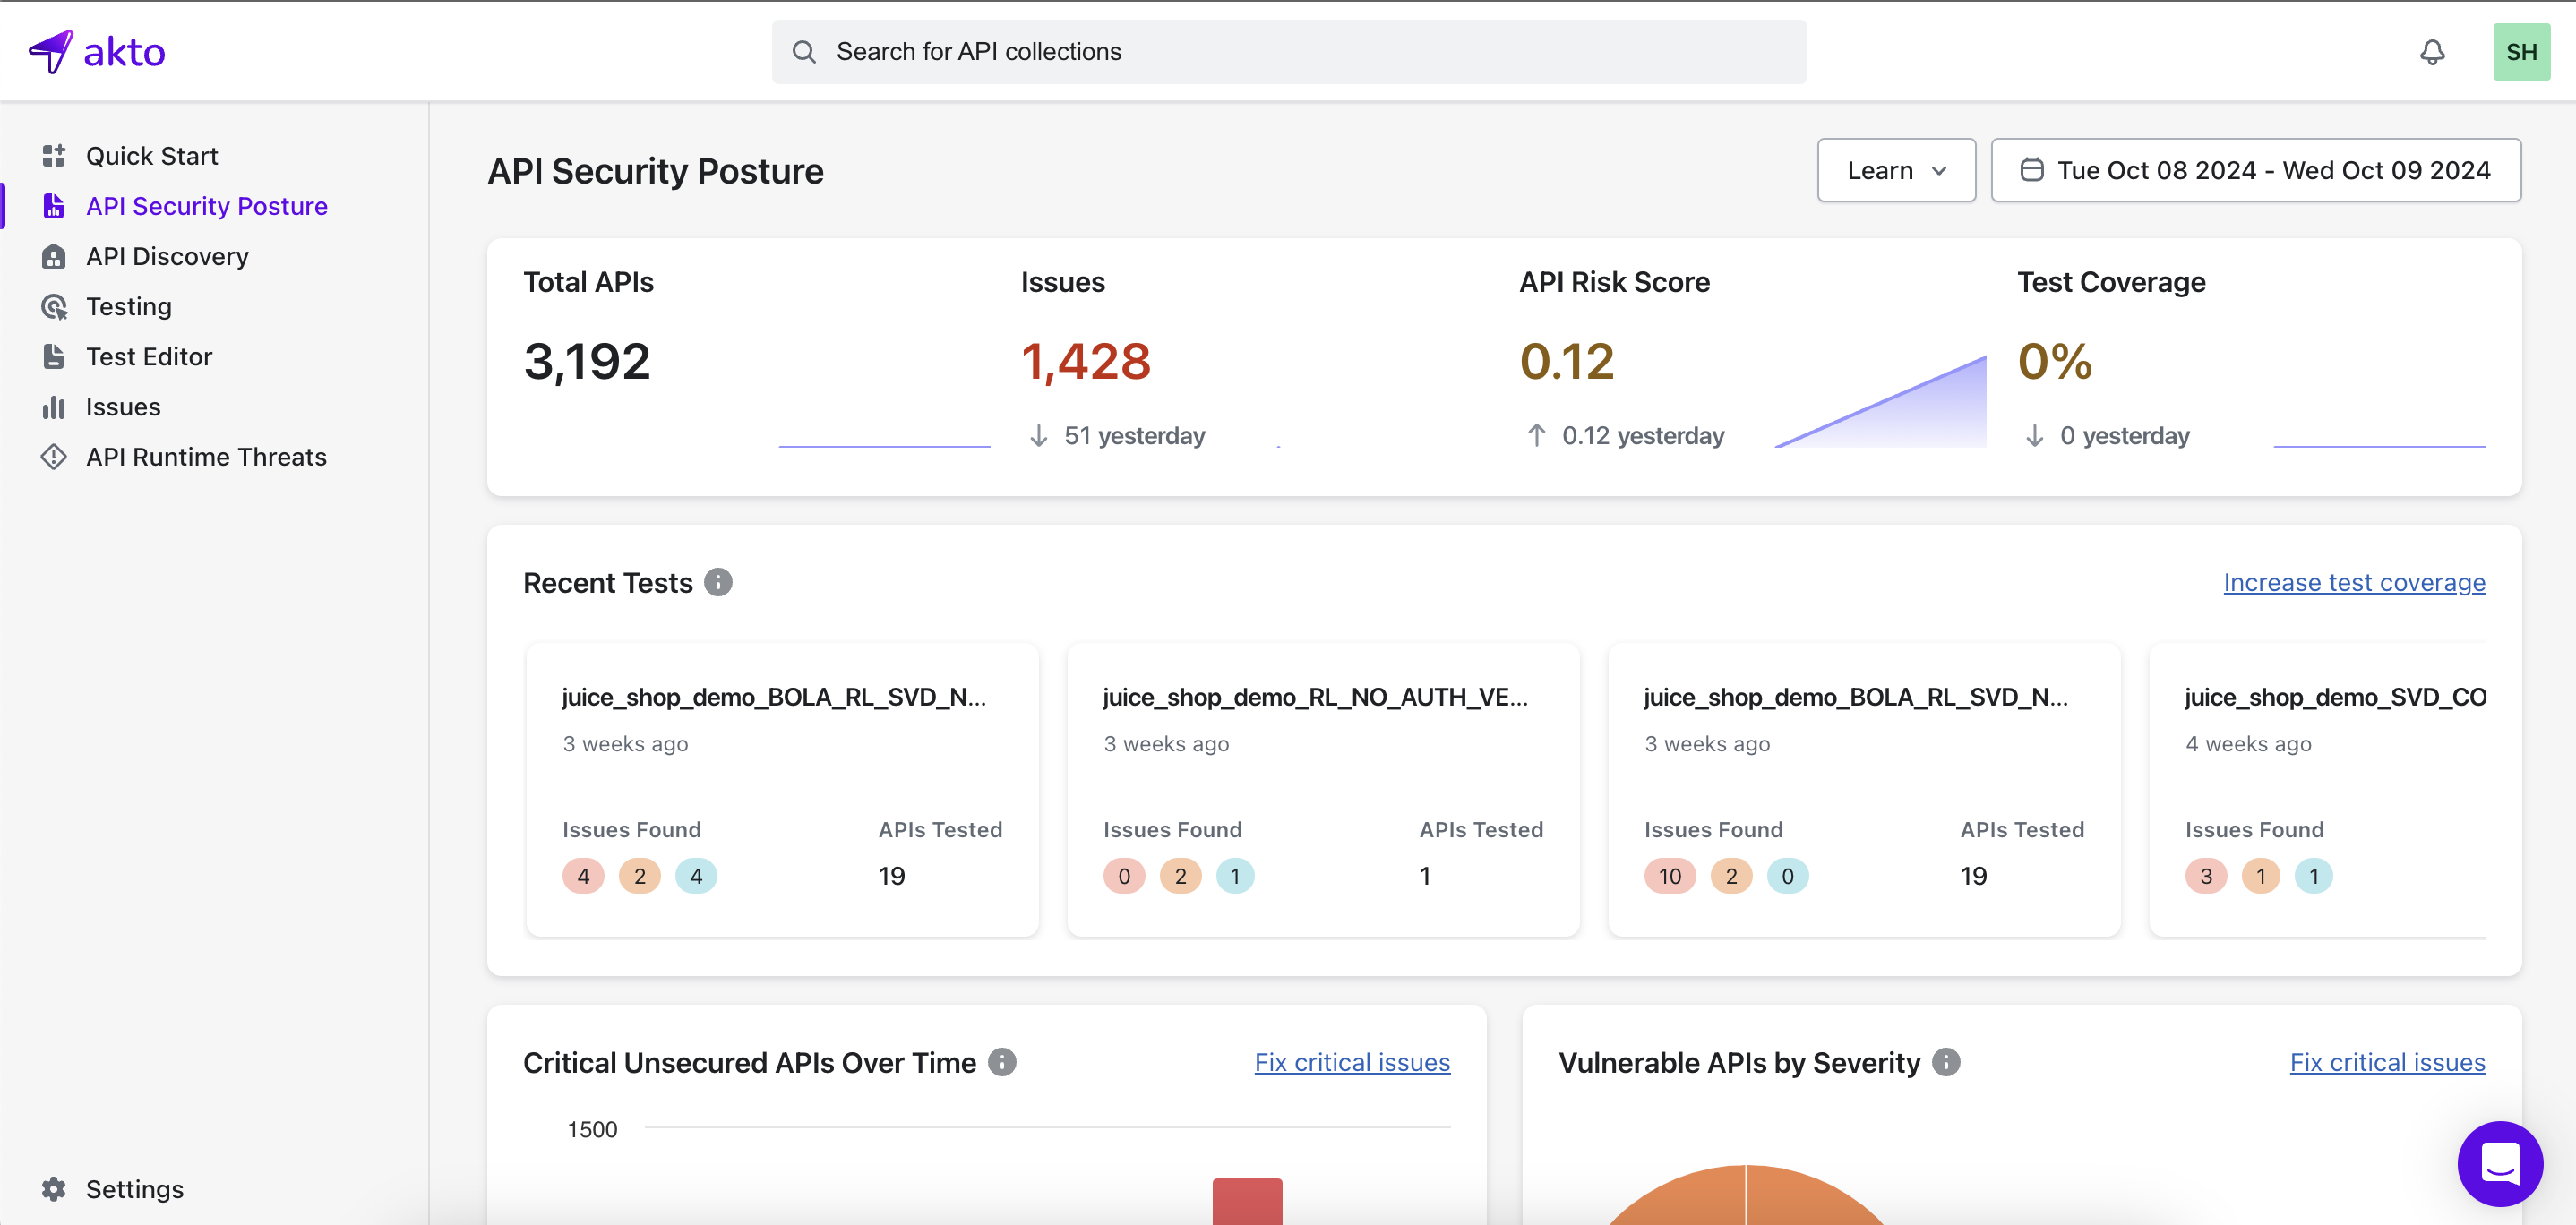This screenshot has height=1225, width=2576.
Task: Focus the Search for API collections field
Action: 1288,52
